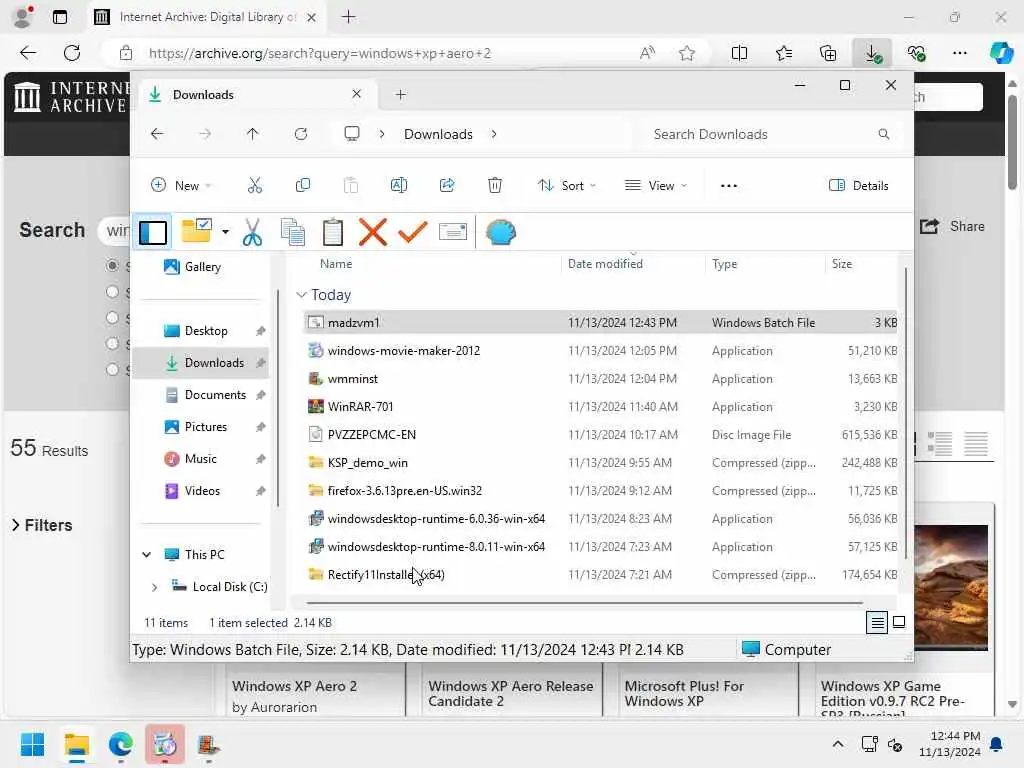Screen dimensions: 1024x768
Task: Switch to large thumbnails view in status bar
Action: point(899,622)
